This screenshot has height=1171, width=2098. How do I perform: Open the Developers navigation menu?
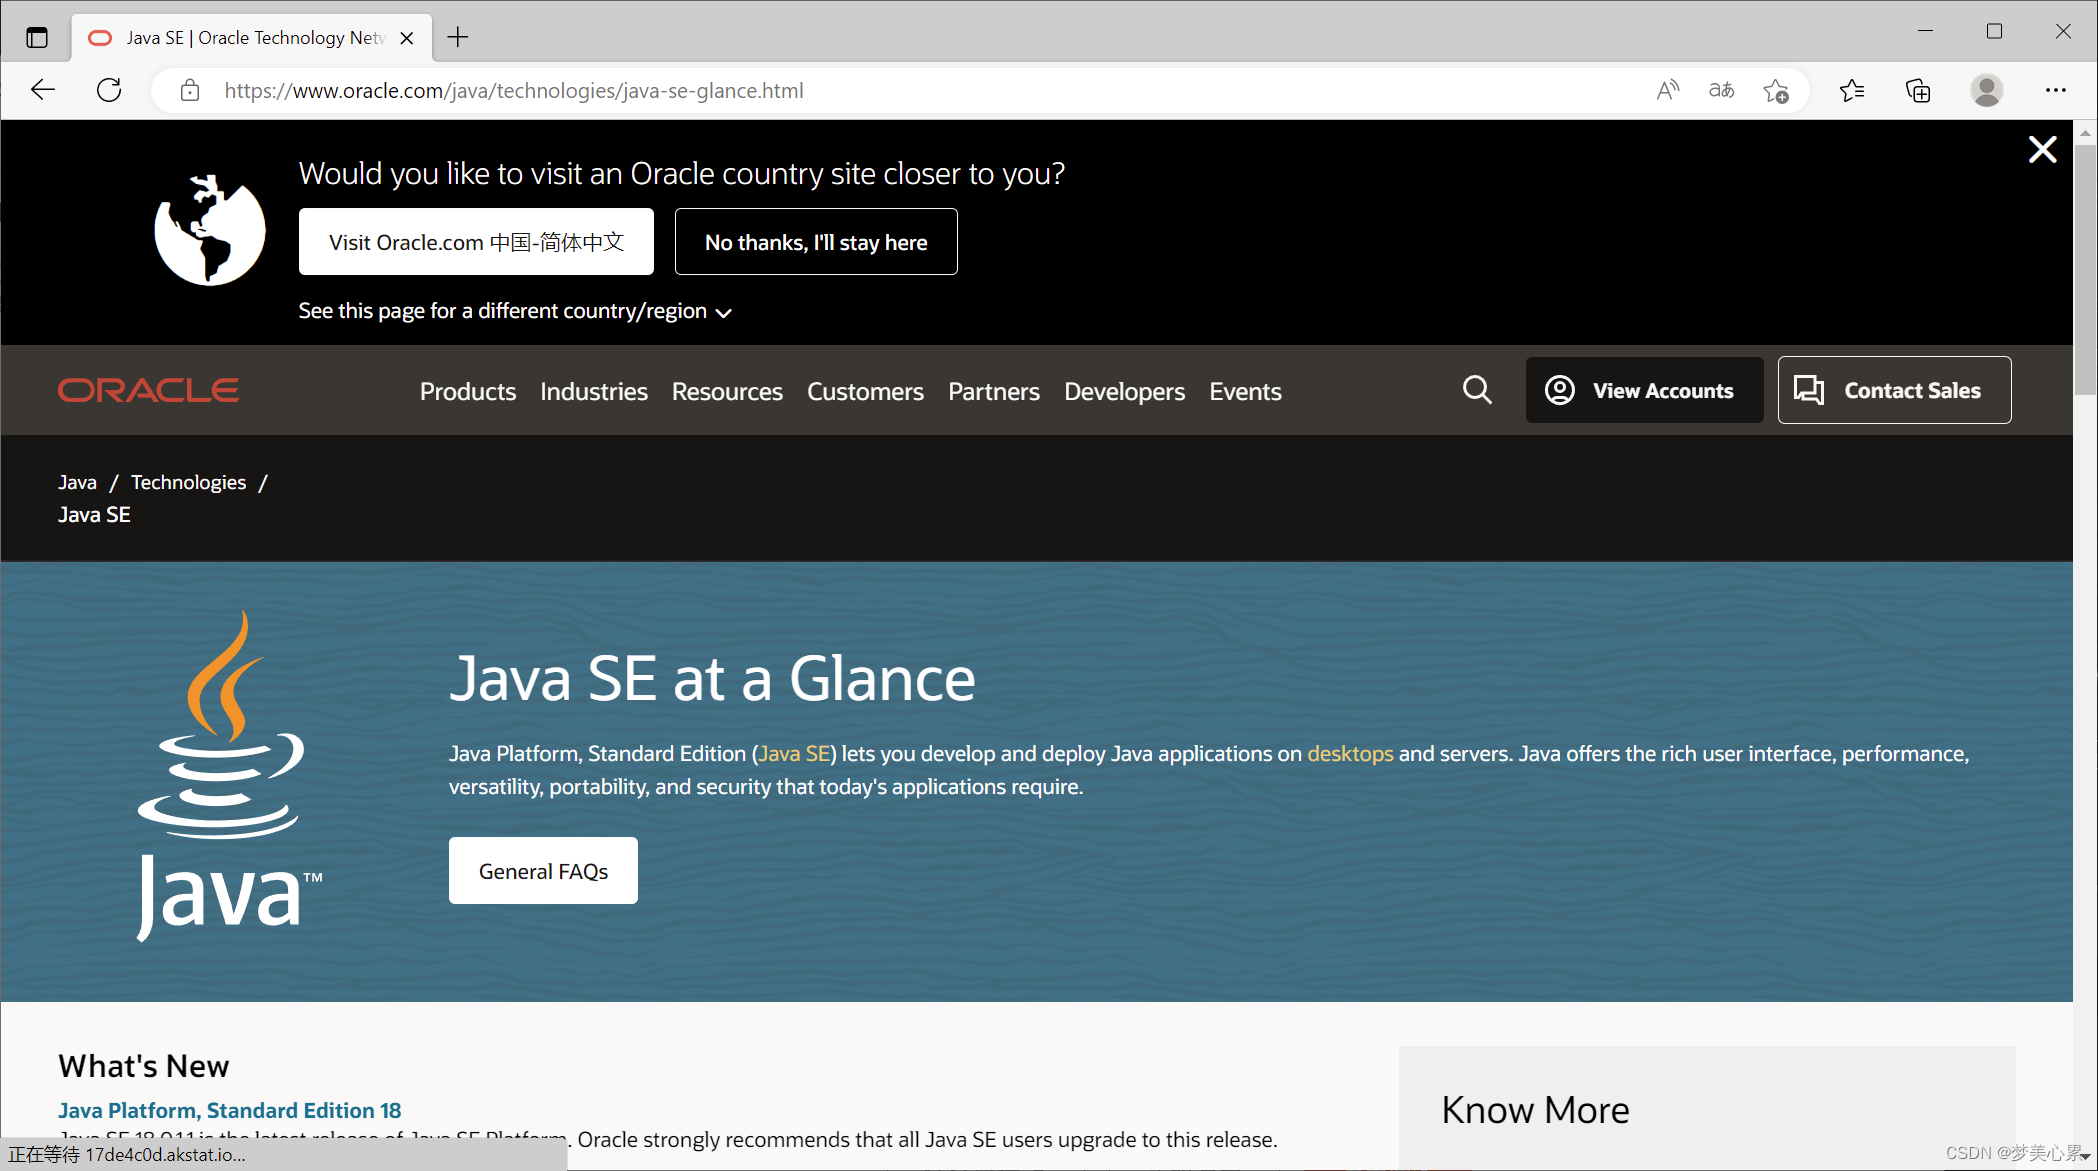point(1124,391)
